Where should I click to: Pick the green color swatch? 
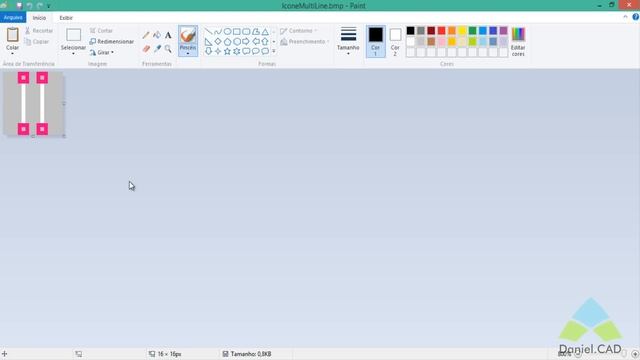click(472, 31)
